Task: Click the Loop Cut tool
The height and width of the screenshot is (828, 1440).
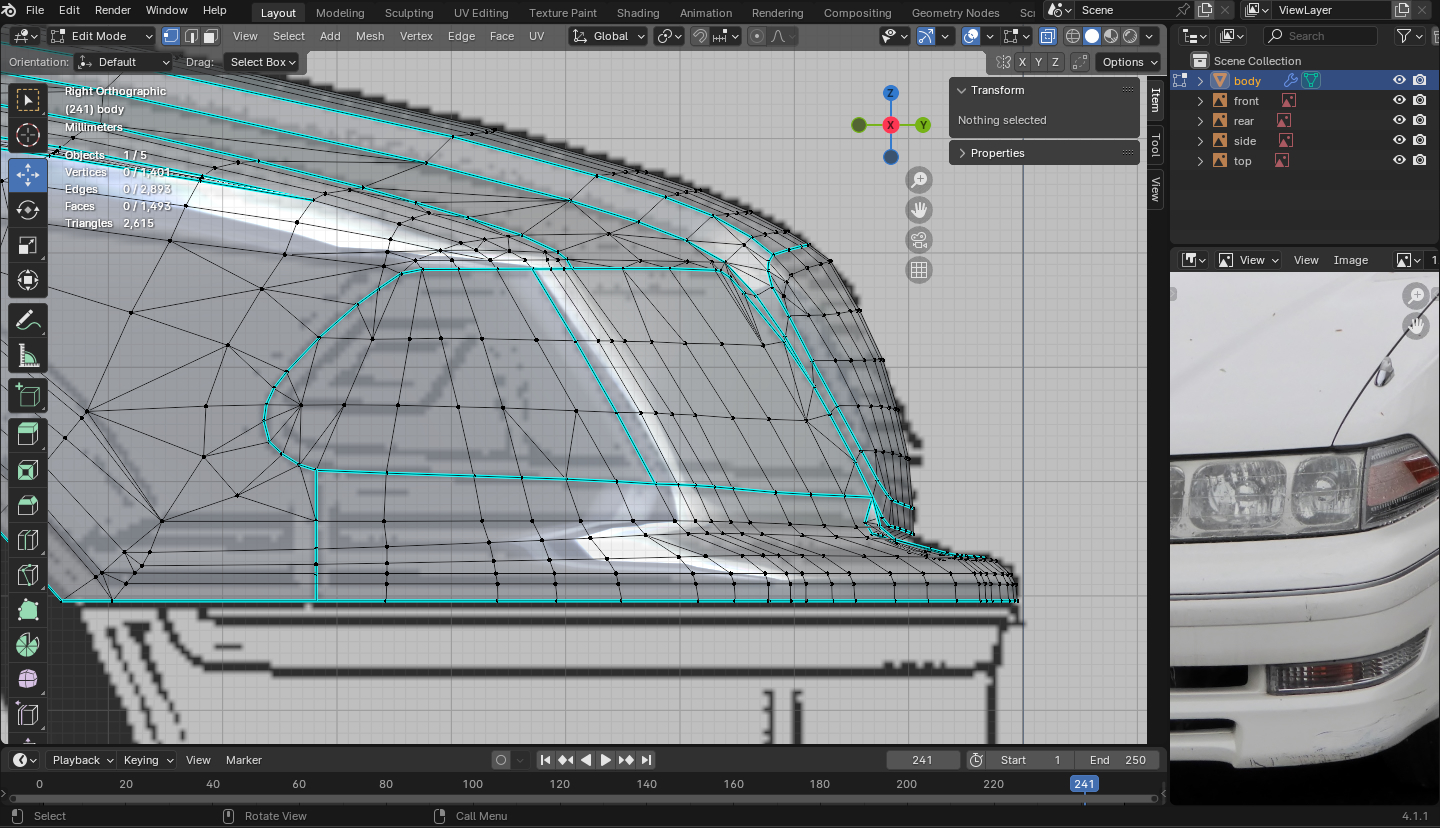Action: click(28, 540)
